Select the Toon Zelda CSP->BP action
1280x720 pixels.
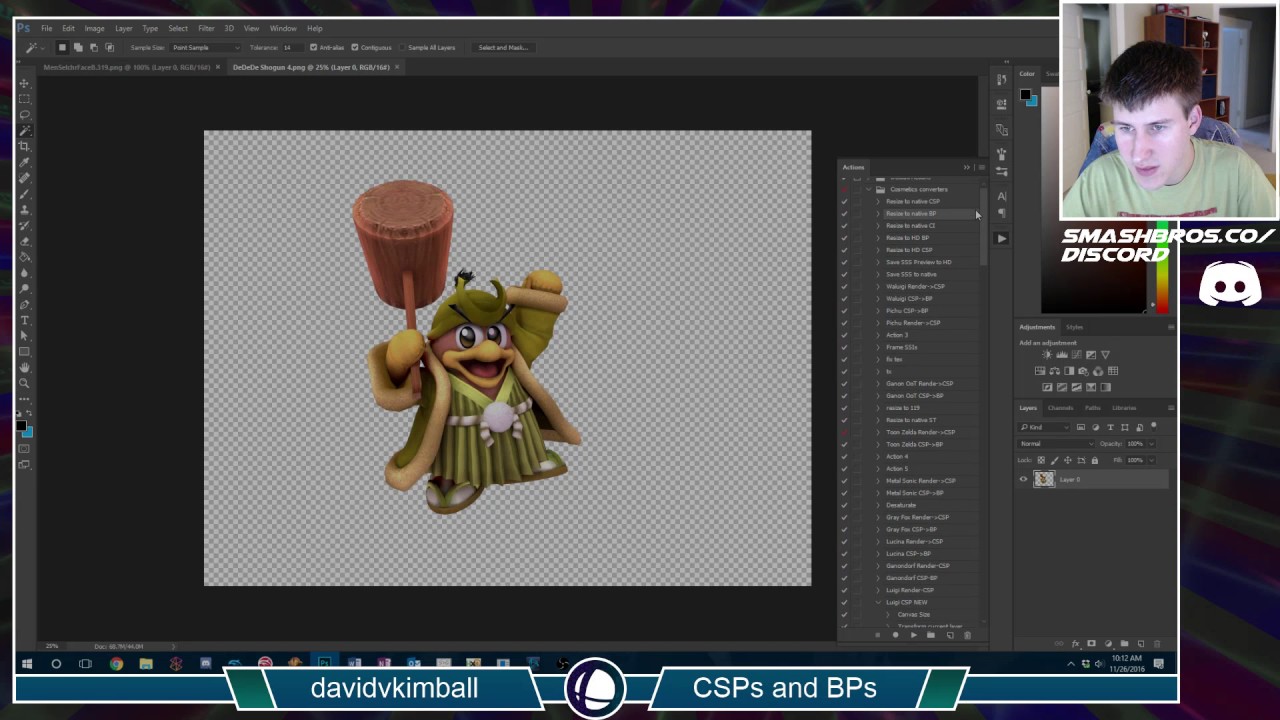tap(914, 444)
